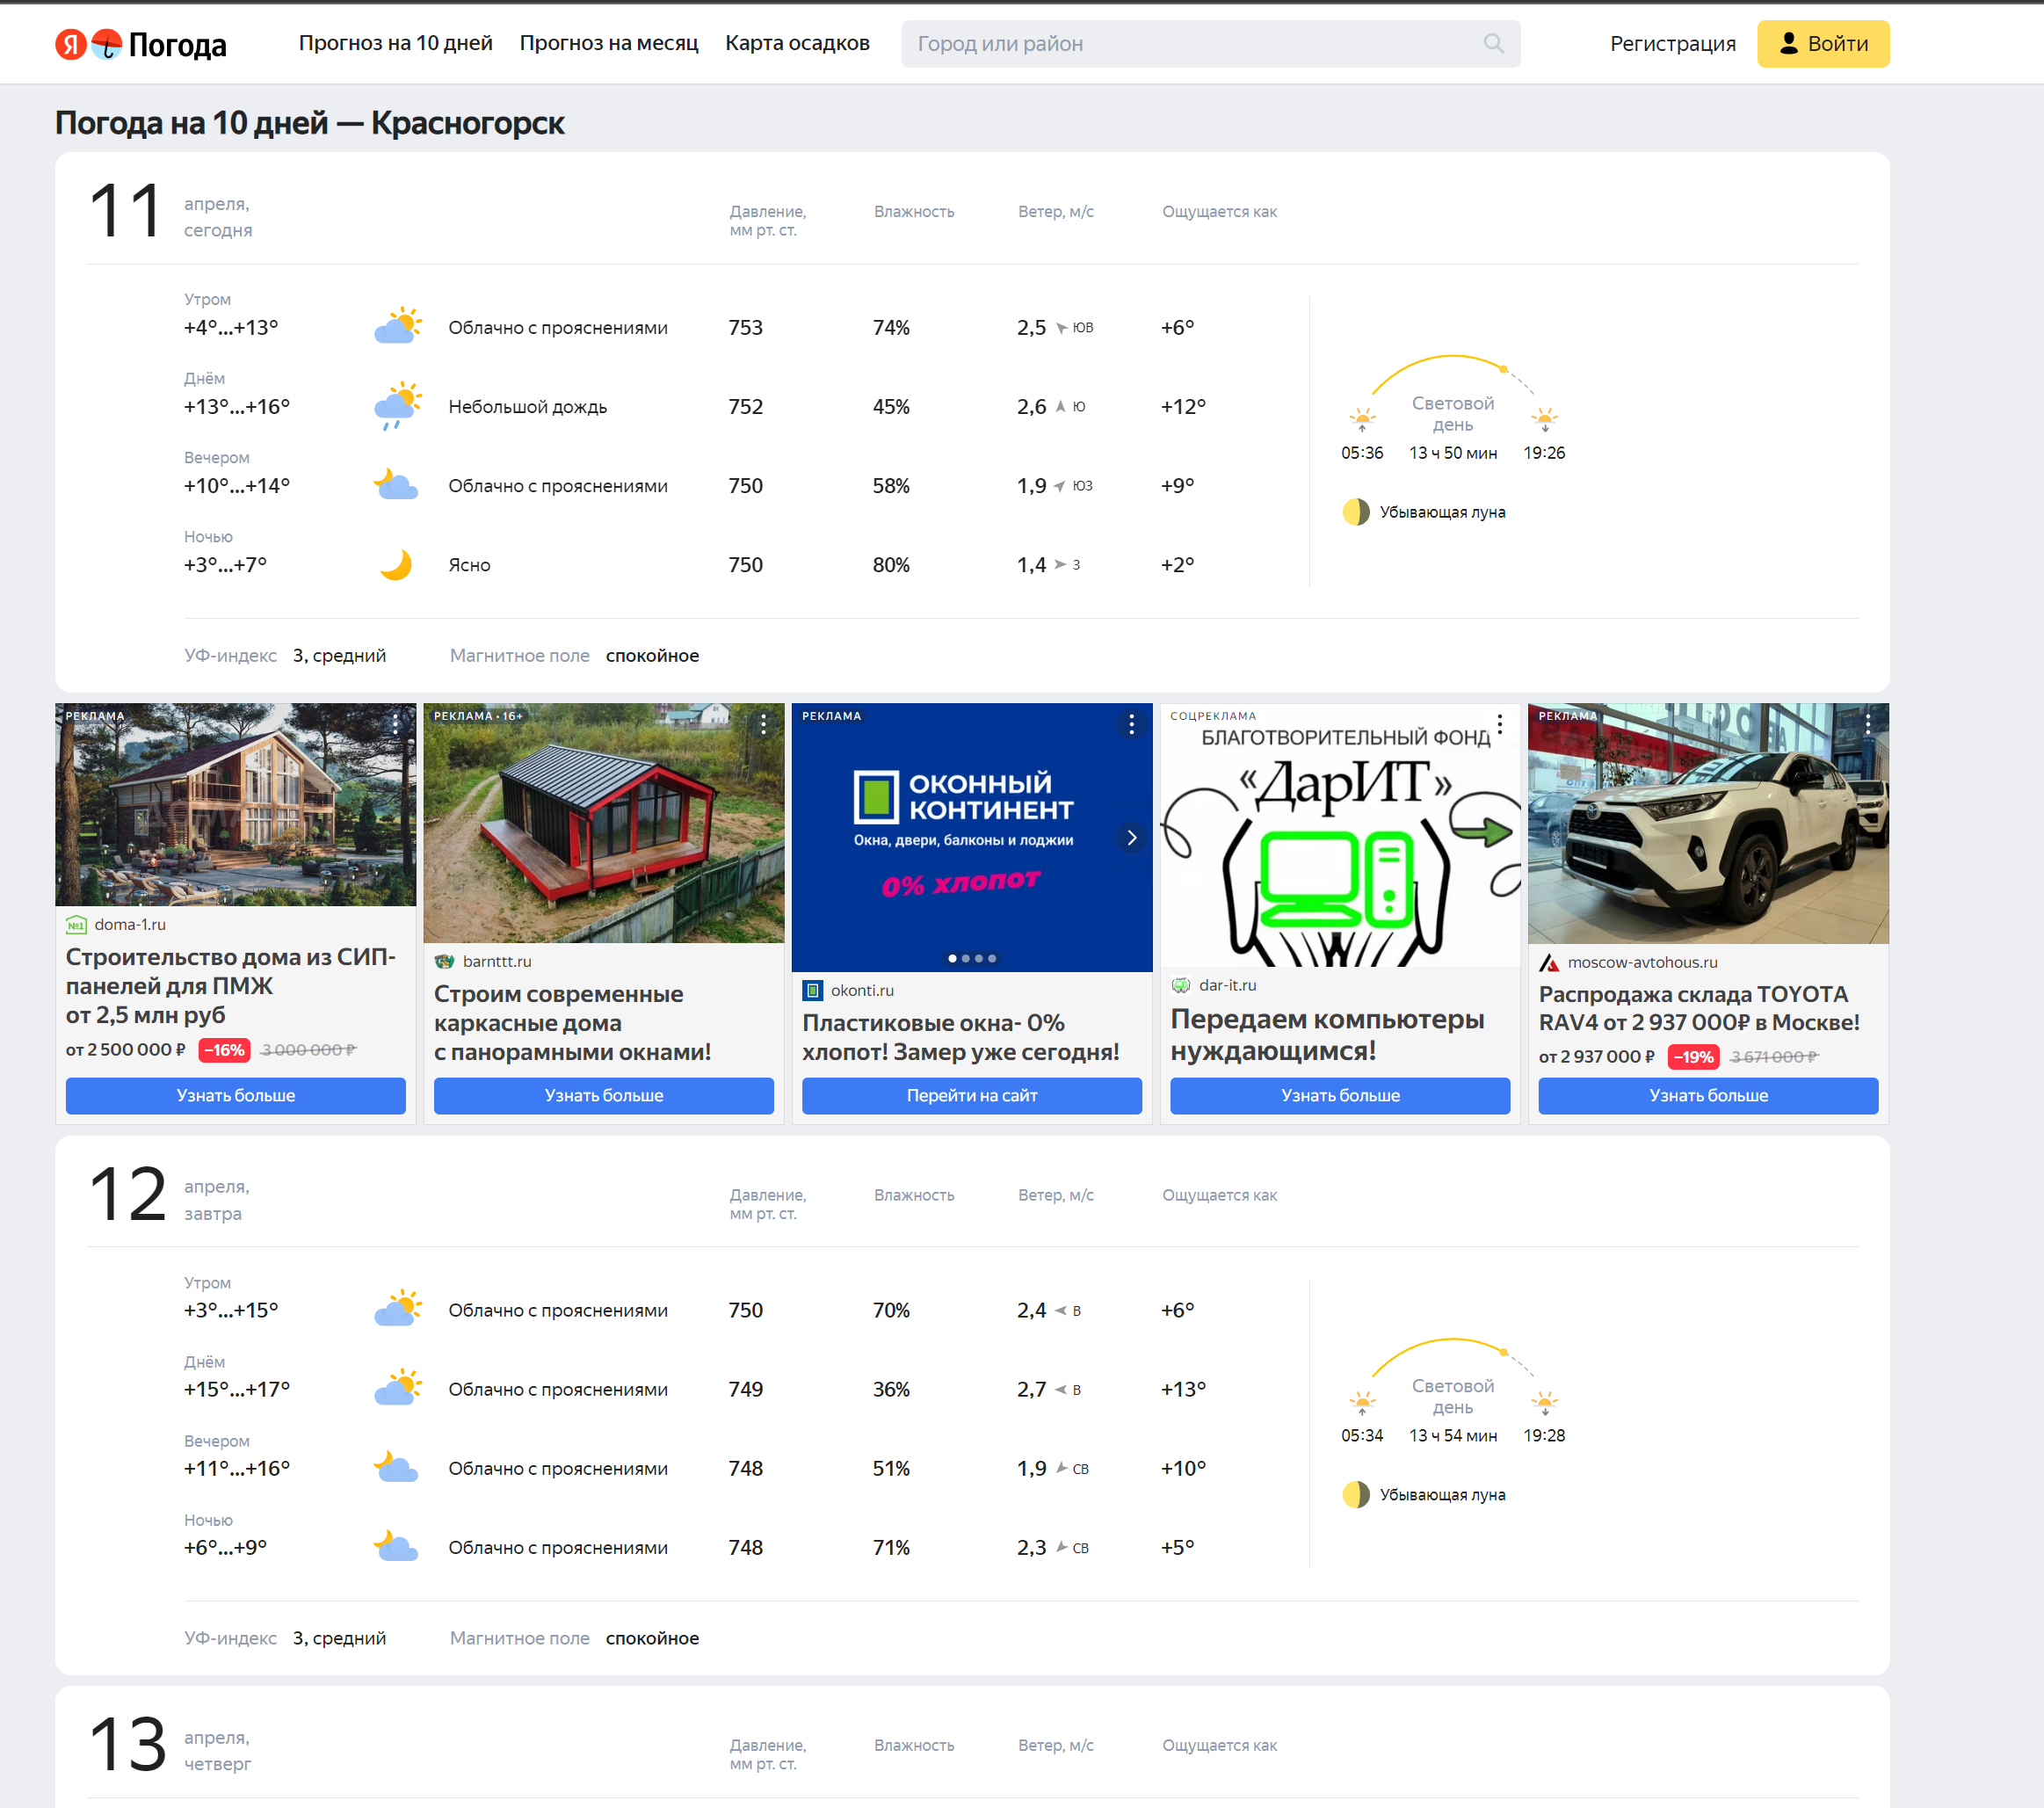Open the three-dot menu on the ДарИТ ad
The image size is (2044, 1808).
coord(1499,724)
